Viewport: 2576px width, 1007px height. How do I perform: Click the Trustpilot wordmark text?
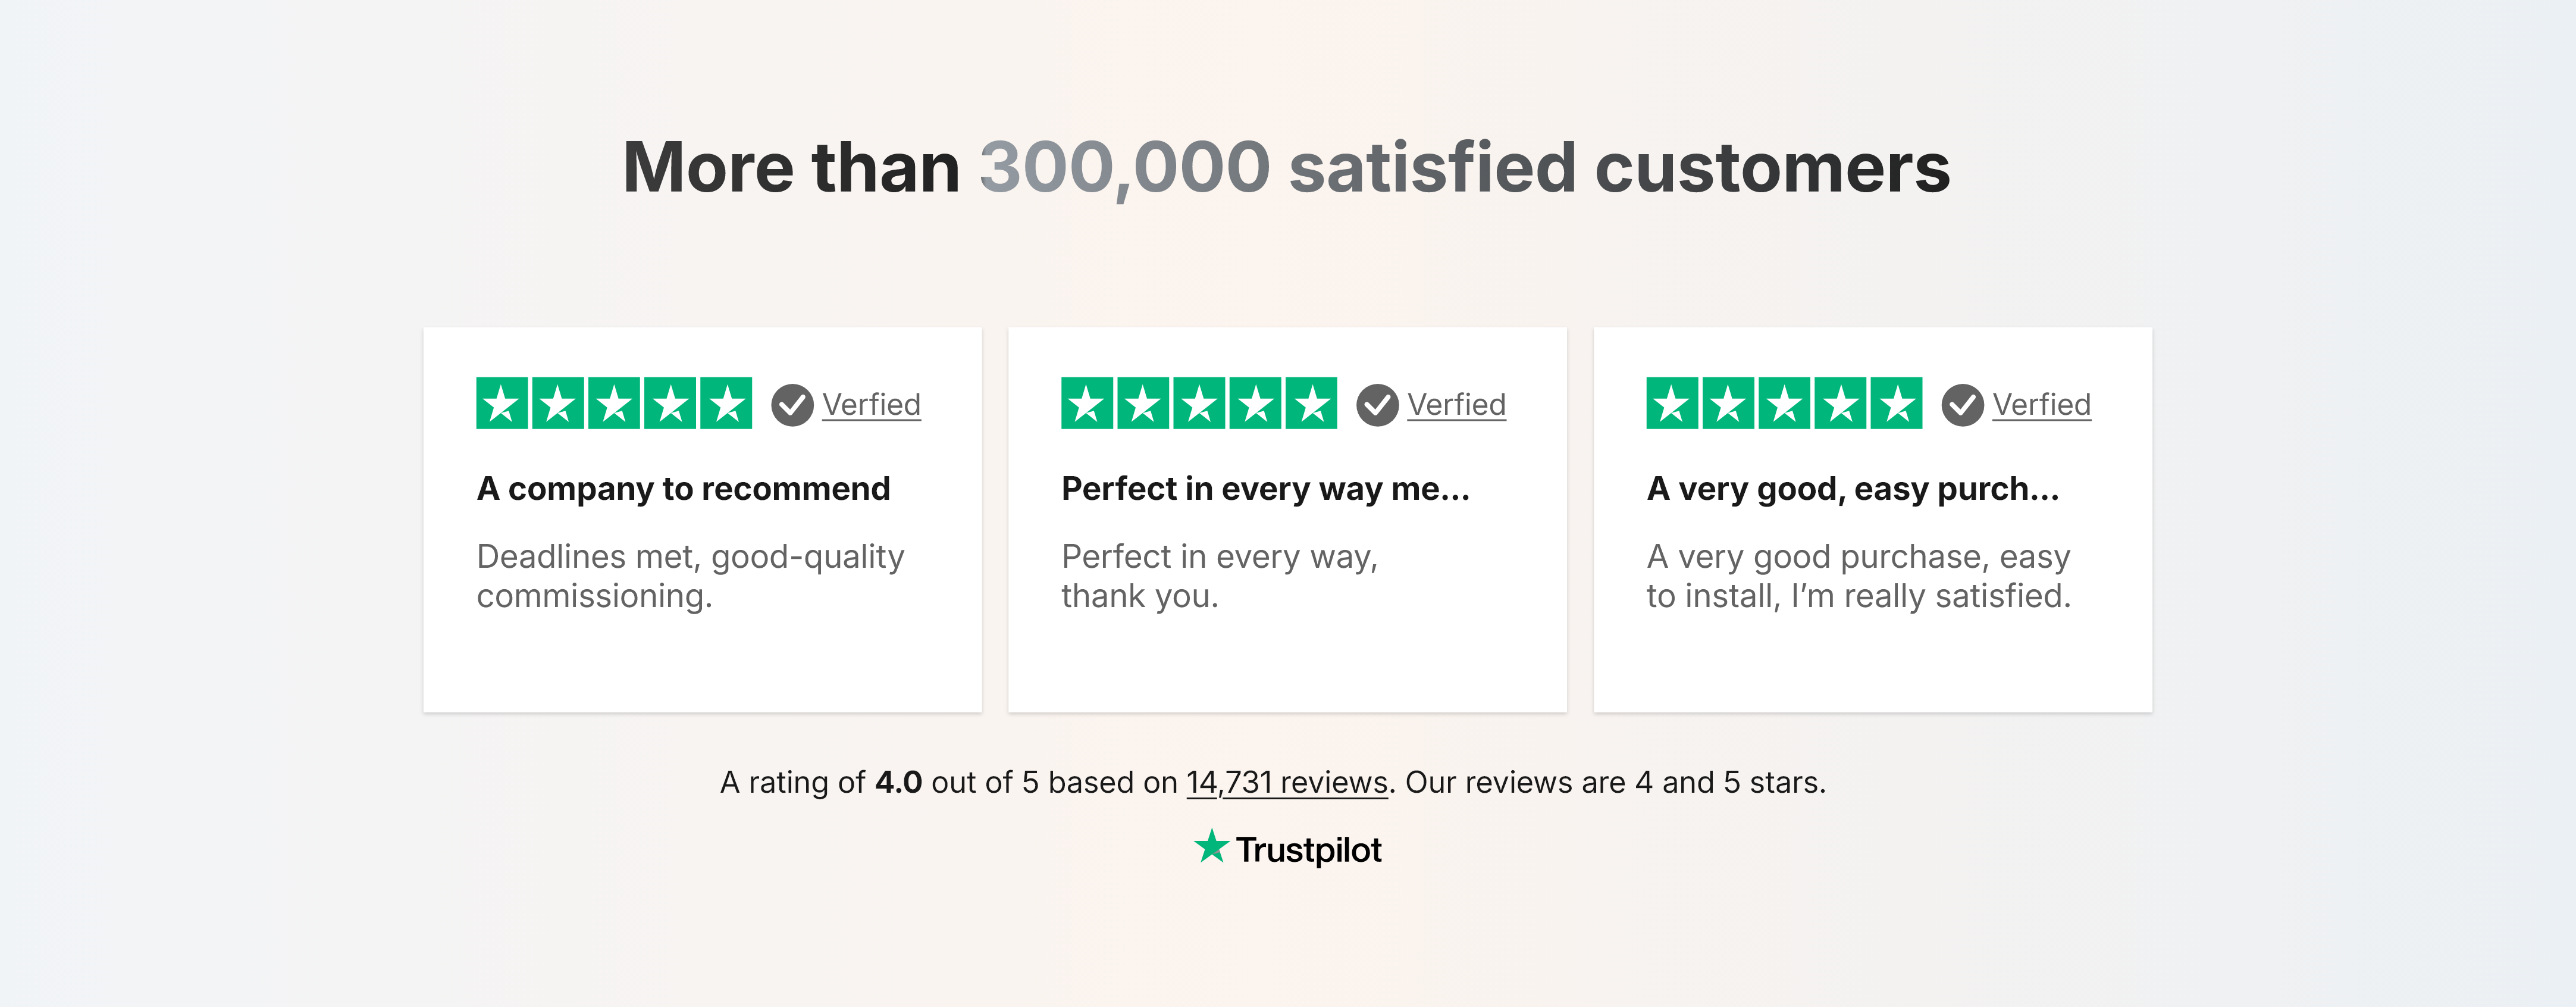1308,850
